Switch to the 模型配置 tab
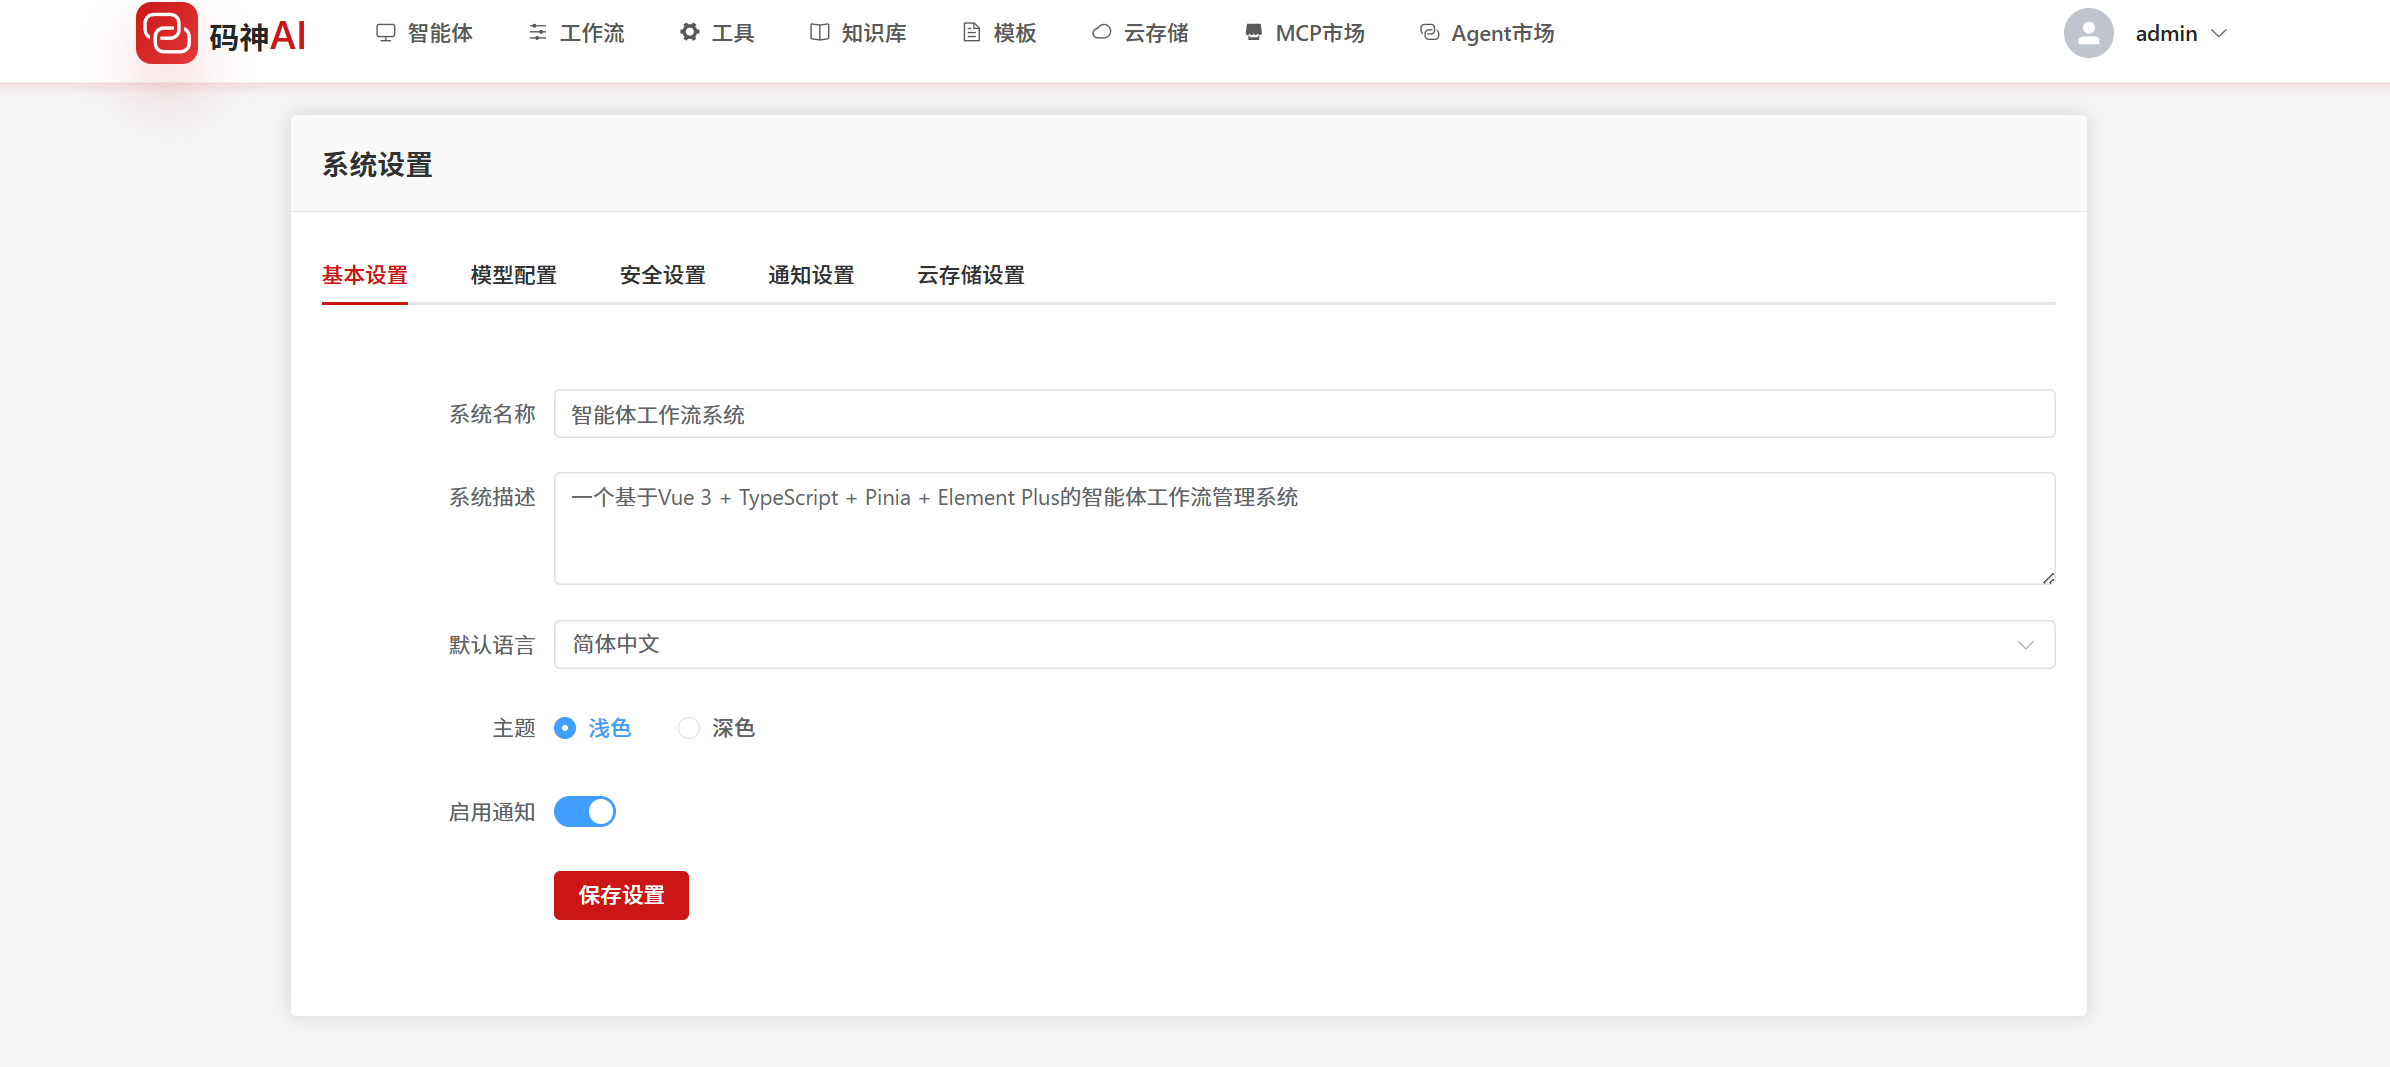The height and width of the screenshot is (1067, 2390). pyautogui.click(x=513, y=275)
